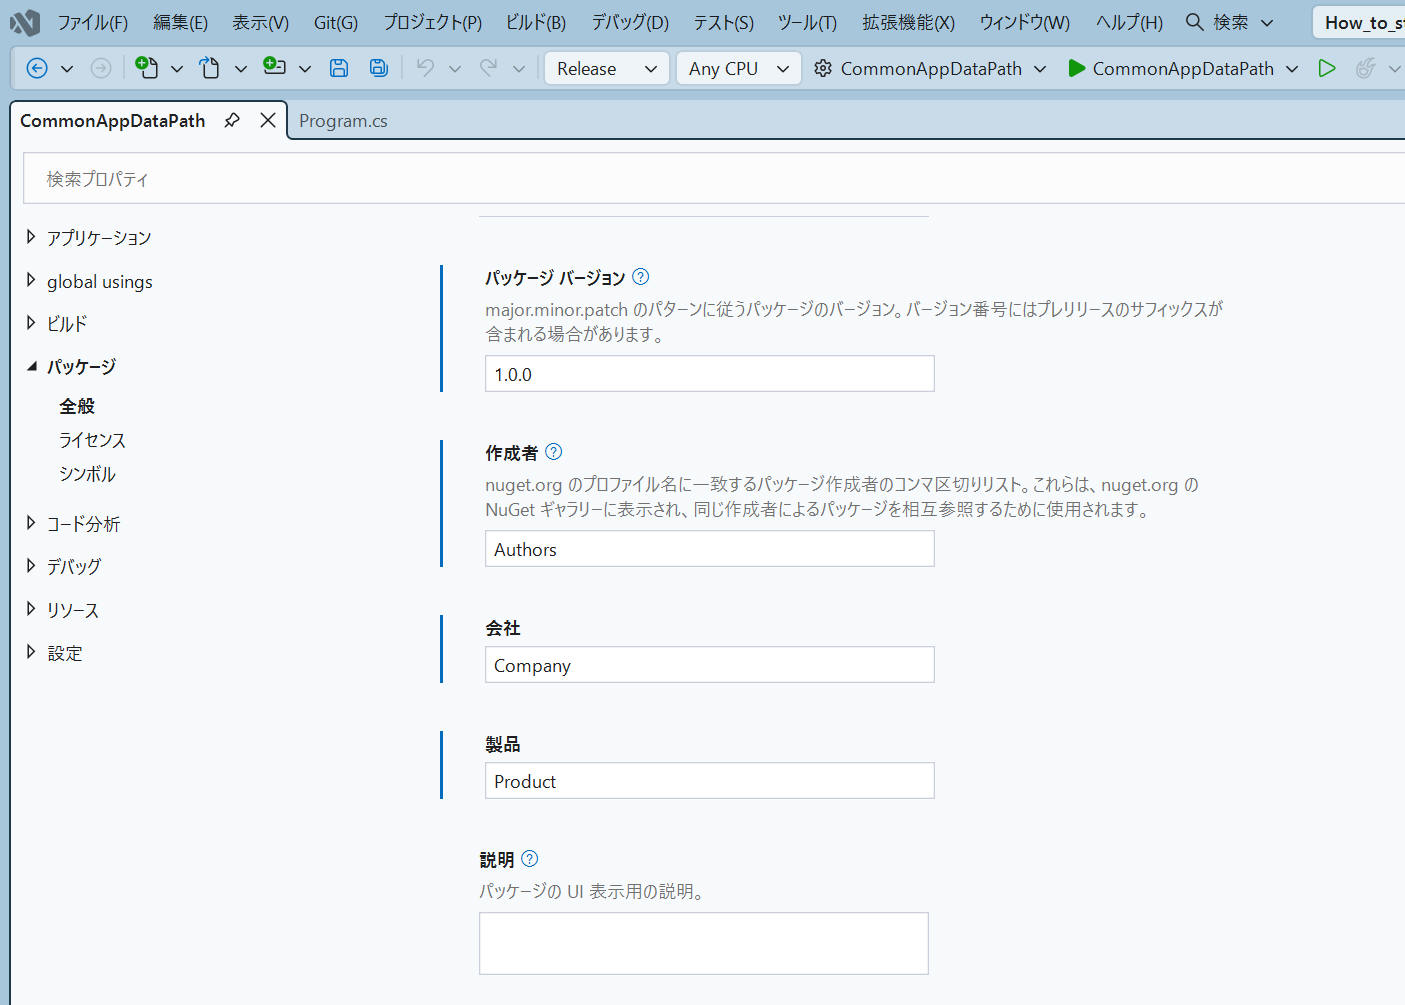Click the open file icon
Screen dimensions: 1405x1005
point(209,68)
